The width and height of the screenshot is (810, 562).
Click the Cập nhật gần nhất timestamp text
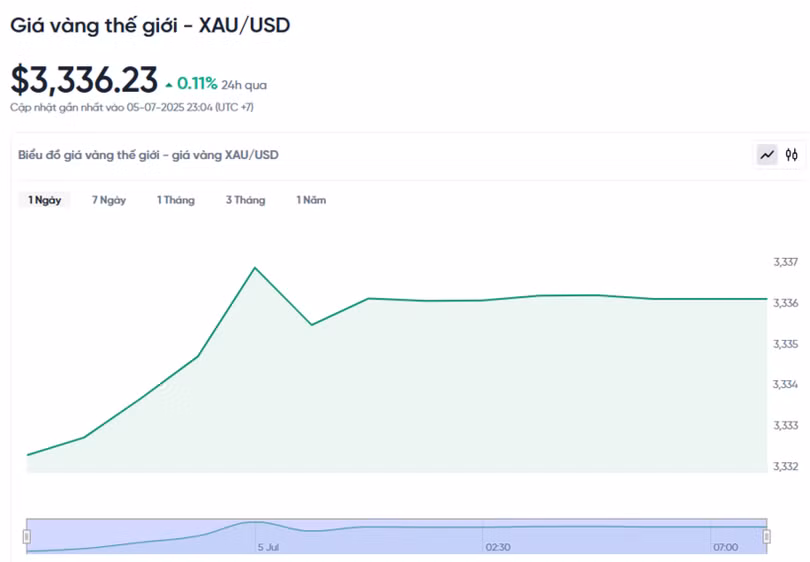[x=132, y=107]
